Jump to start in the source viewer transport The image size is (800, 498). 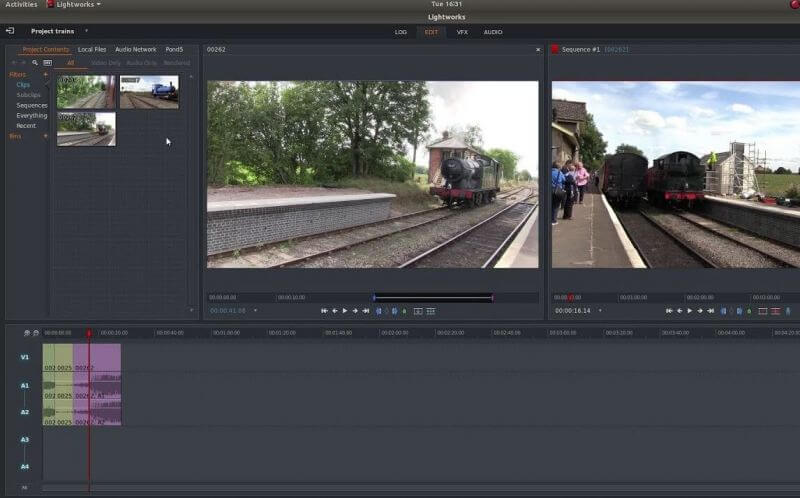pyautogui.click(x=324, y=311)
